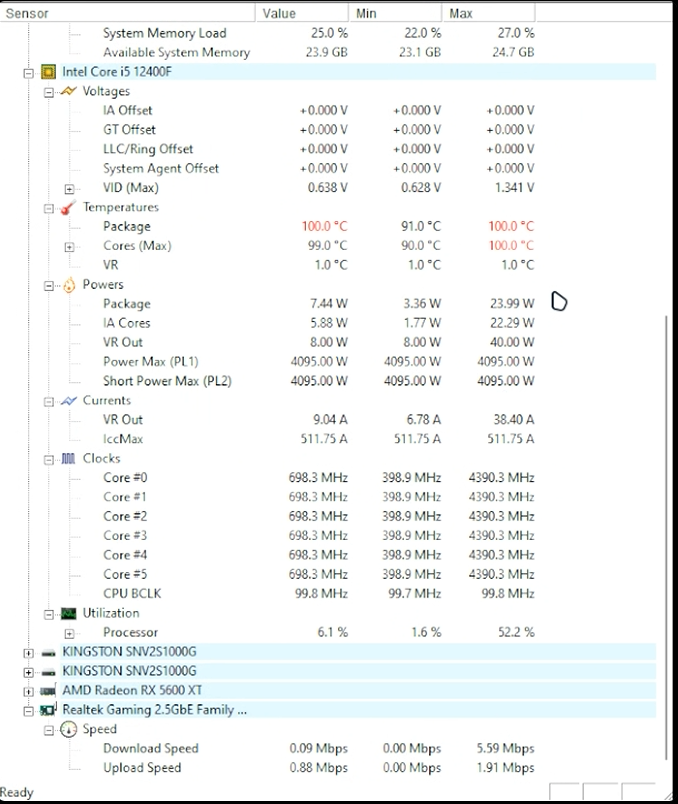
Task: Expand the VID (Max) entry
Action: (x=69, y=189)
